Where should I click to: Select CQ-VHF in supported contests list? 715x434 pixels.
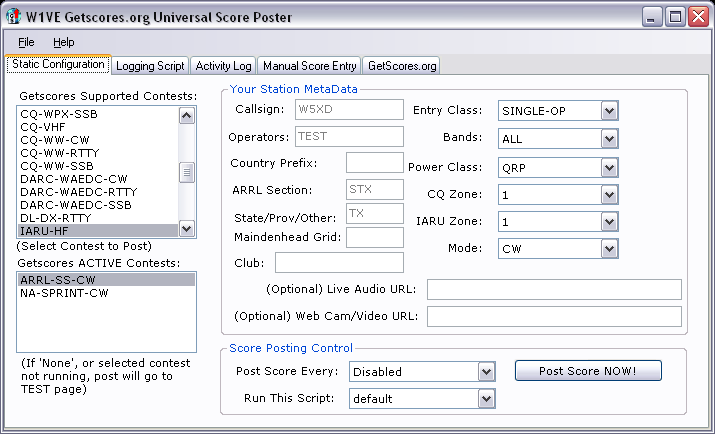coord(98,127)
